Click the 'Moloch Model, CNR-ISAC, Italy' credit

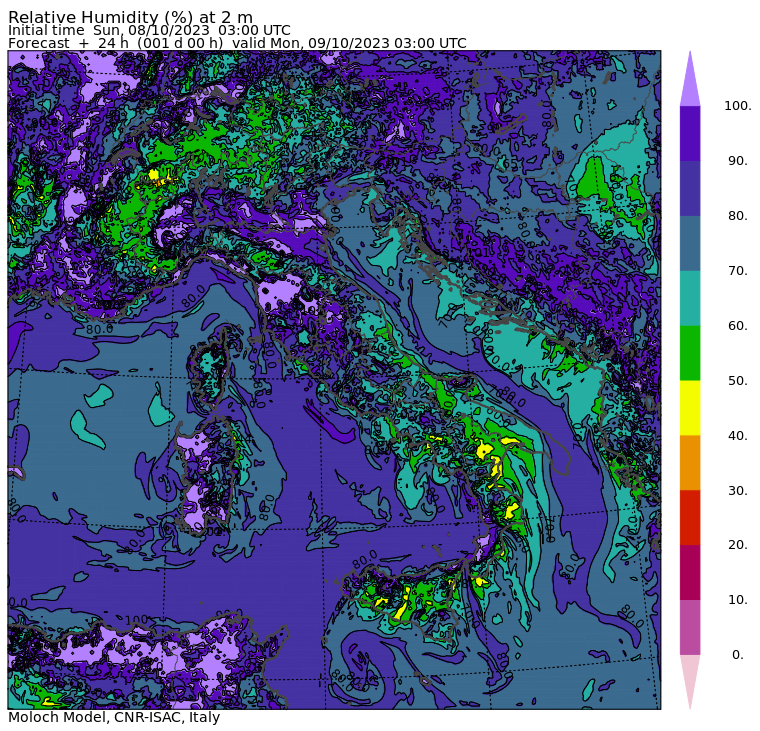(x=114, y=717)
